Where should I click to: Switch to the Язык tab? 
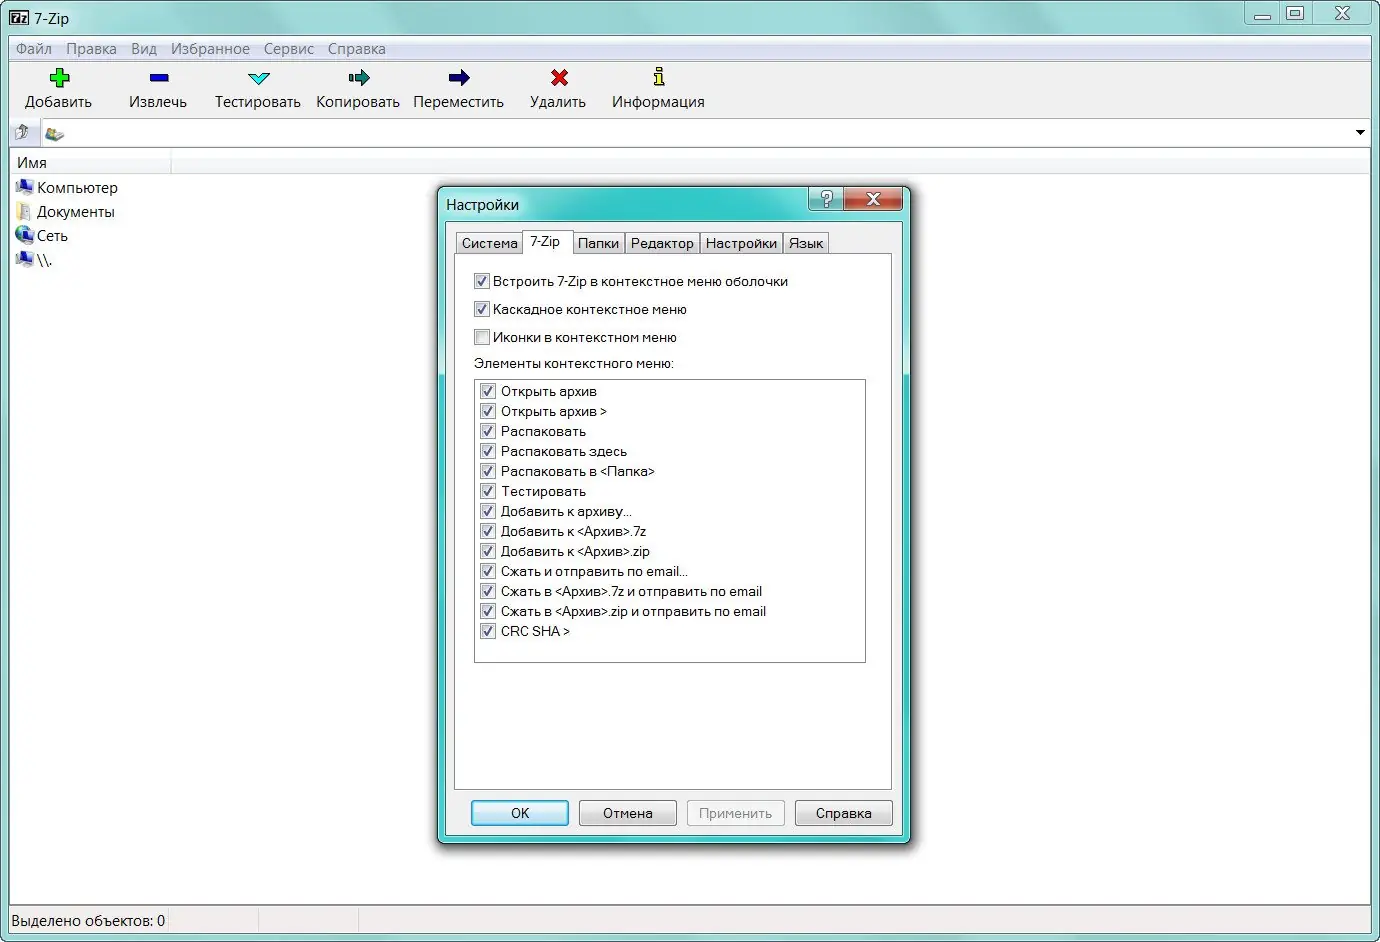[806, 243]
